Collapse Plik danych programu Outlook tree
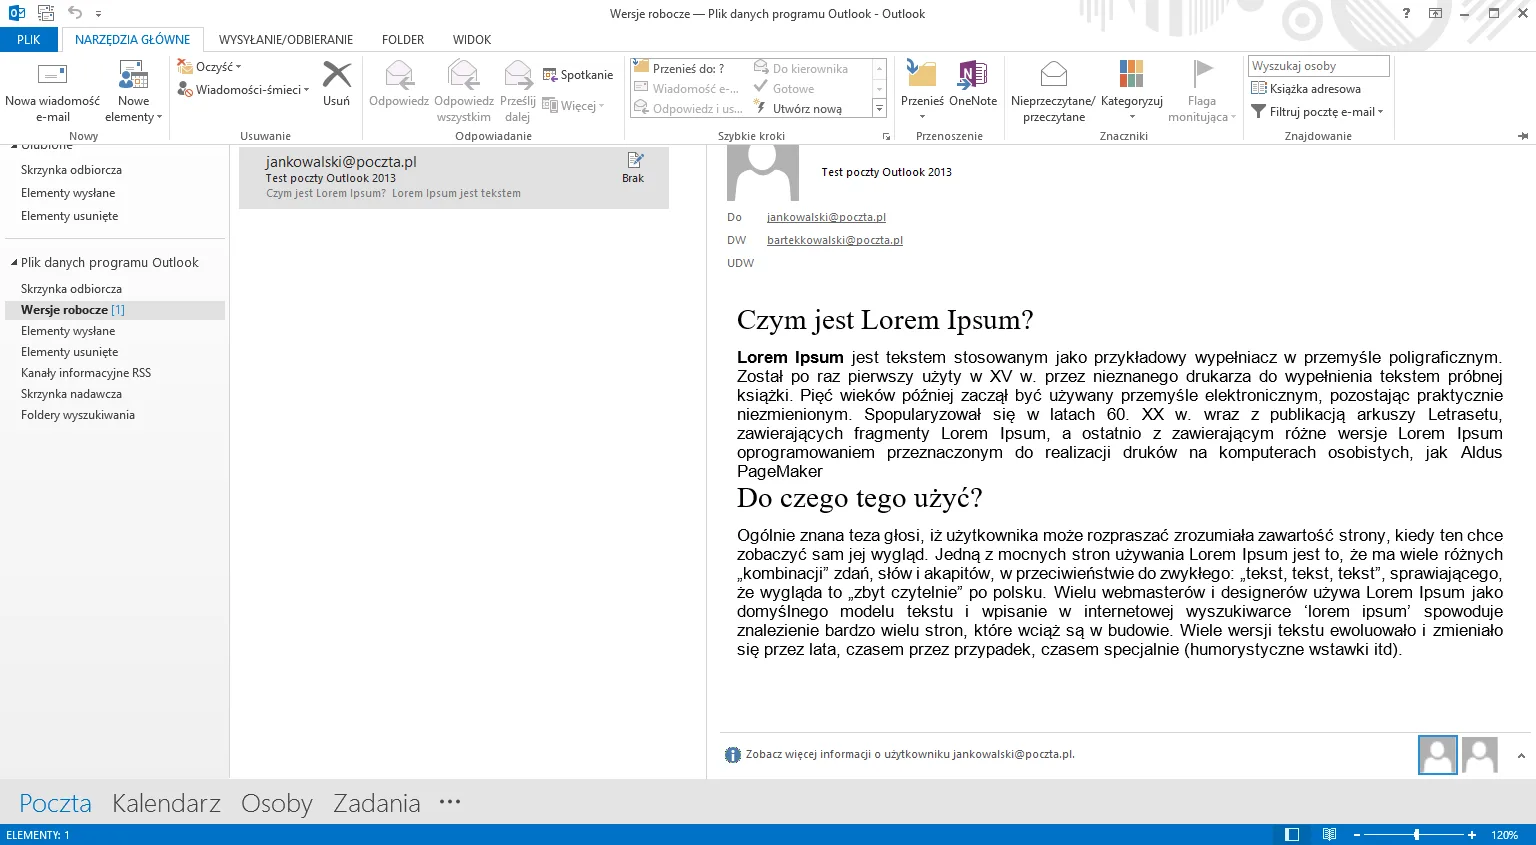Screen dimensions: 1536x845 (14, 263)
